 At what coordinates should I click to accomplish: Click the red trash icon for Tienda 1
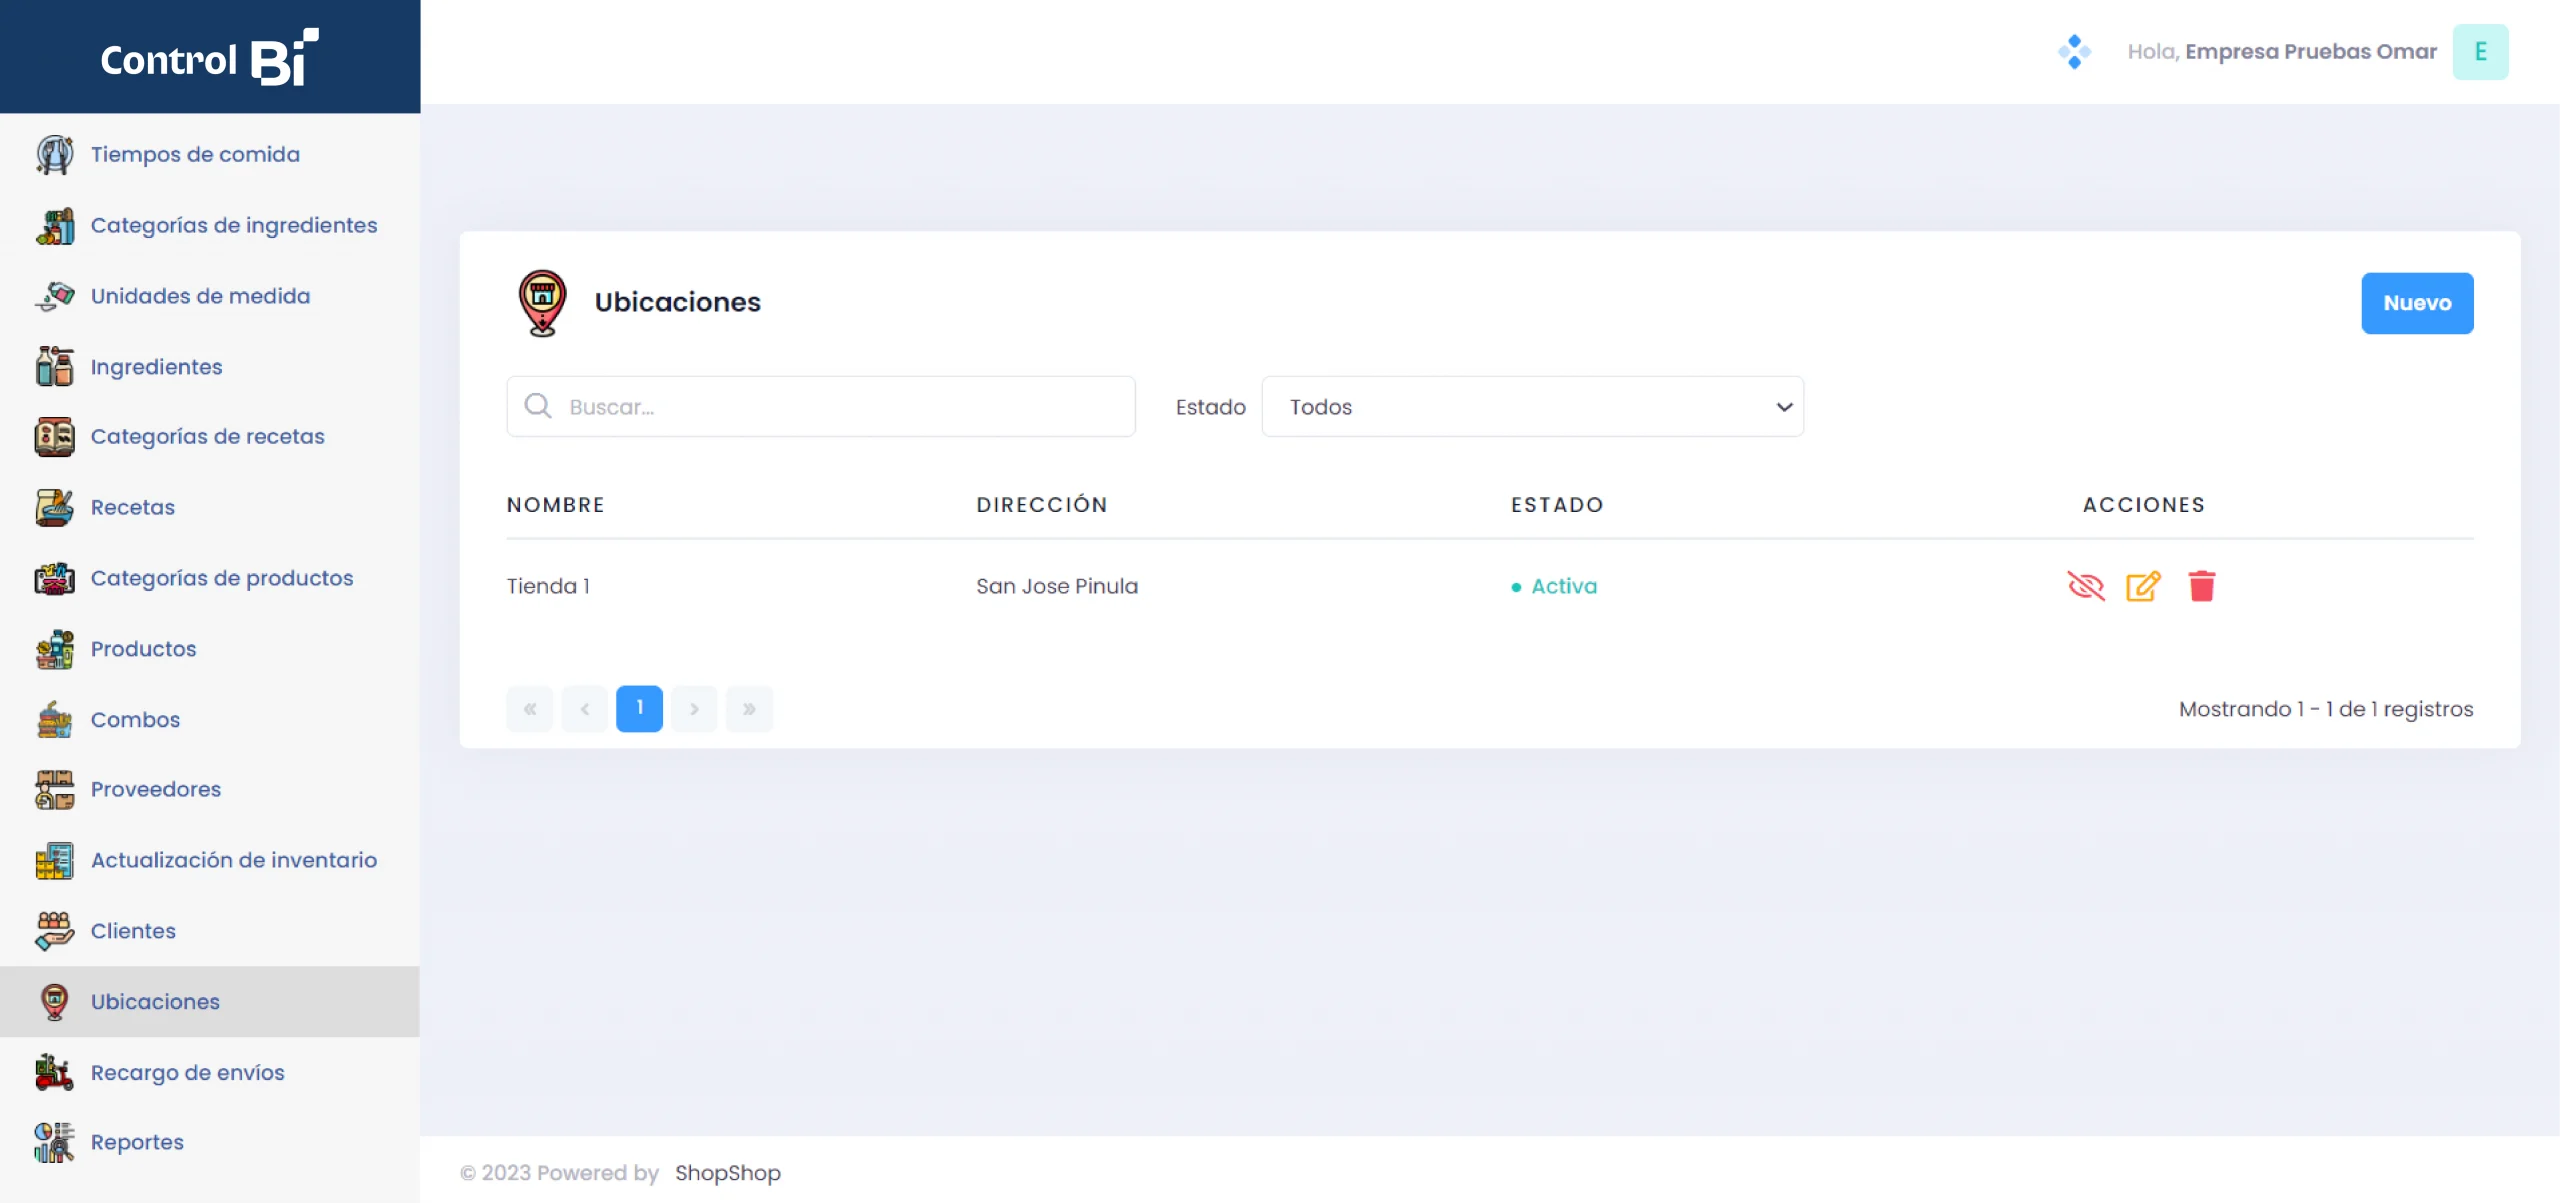pos(2202,586)
